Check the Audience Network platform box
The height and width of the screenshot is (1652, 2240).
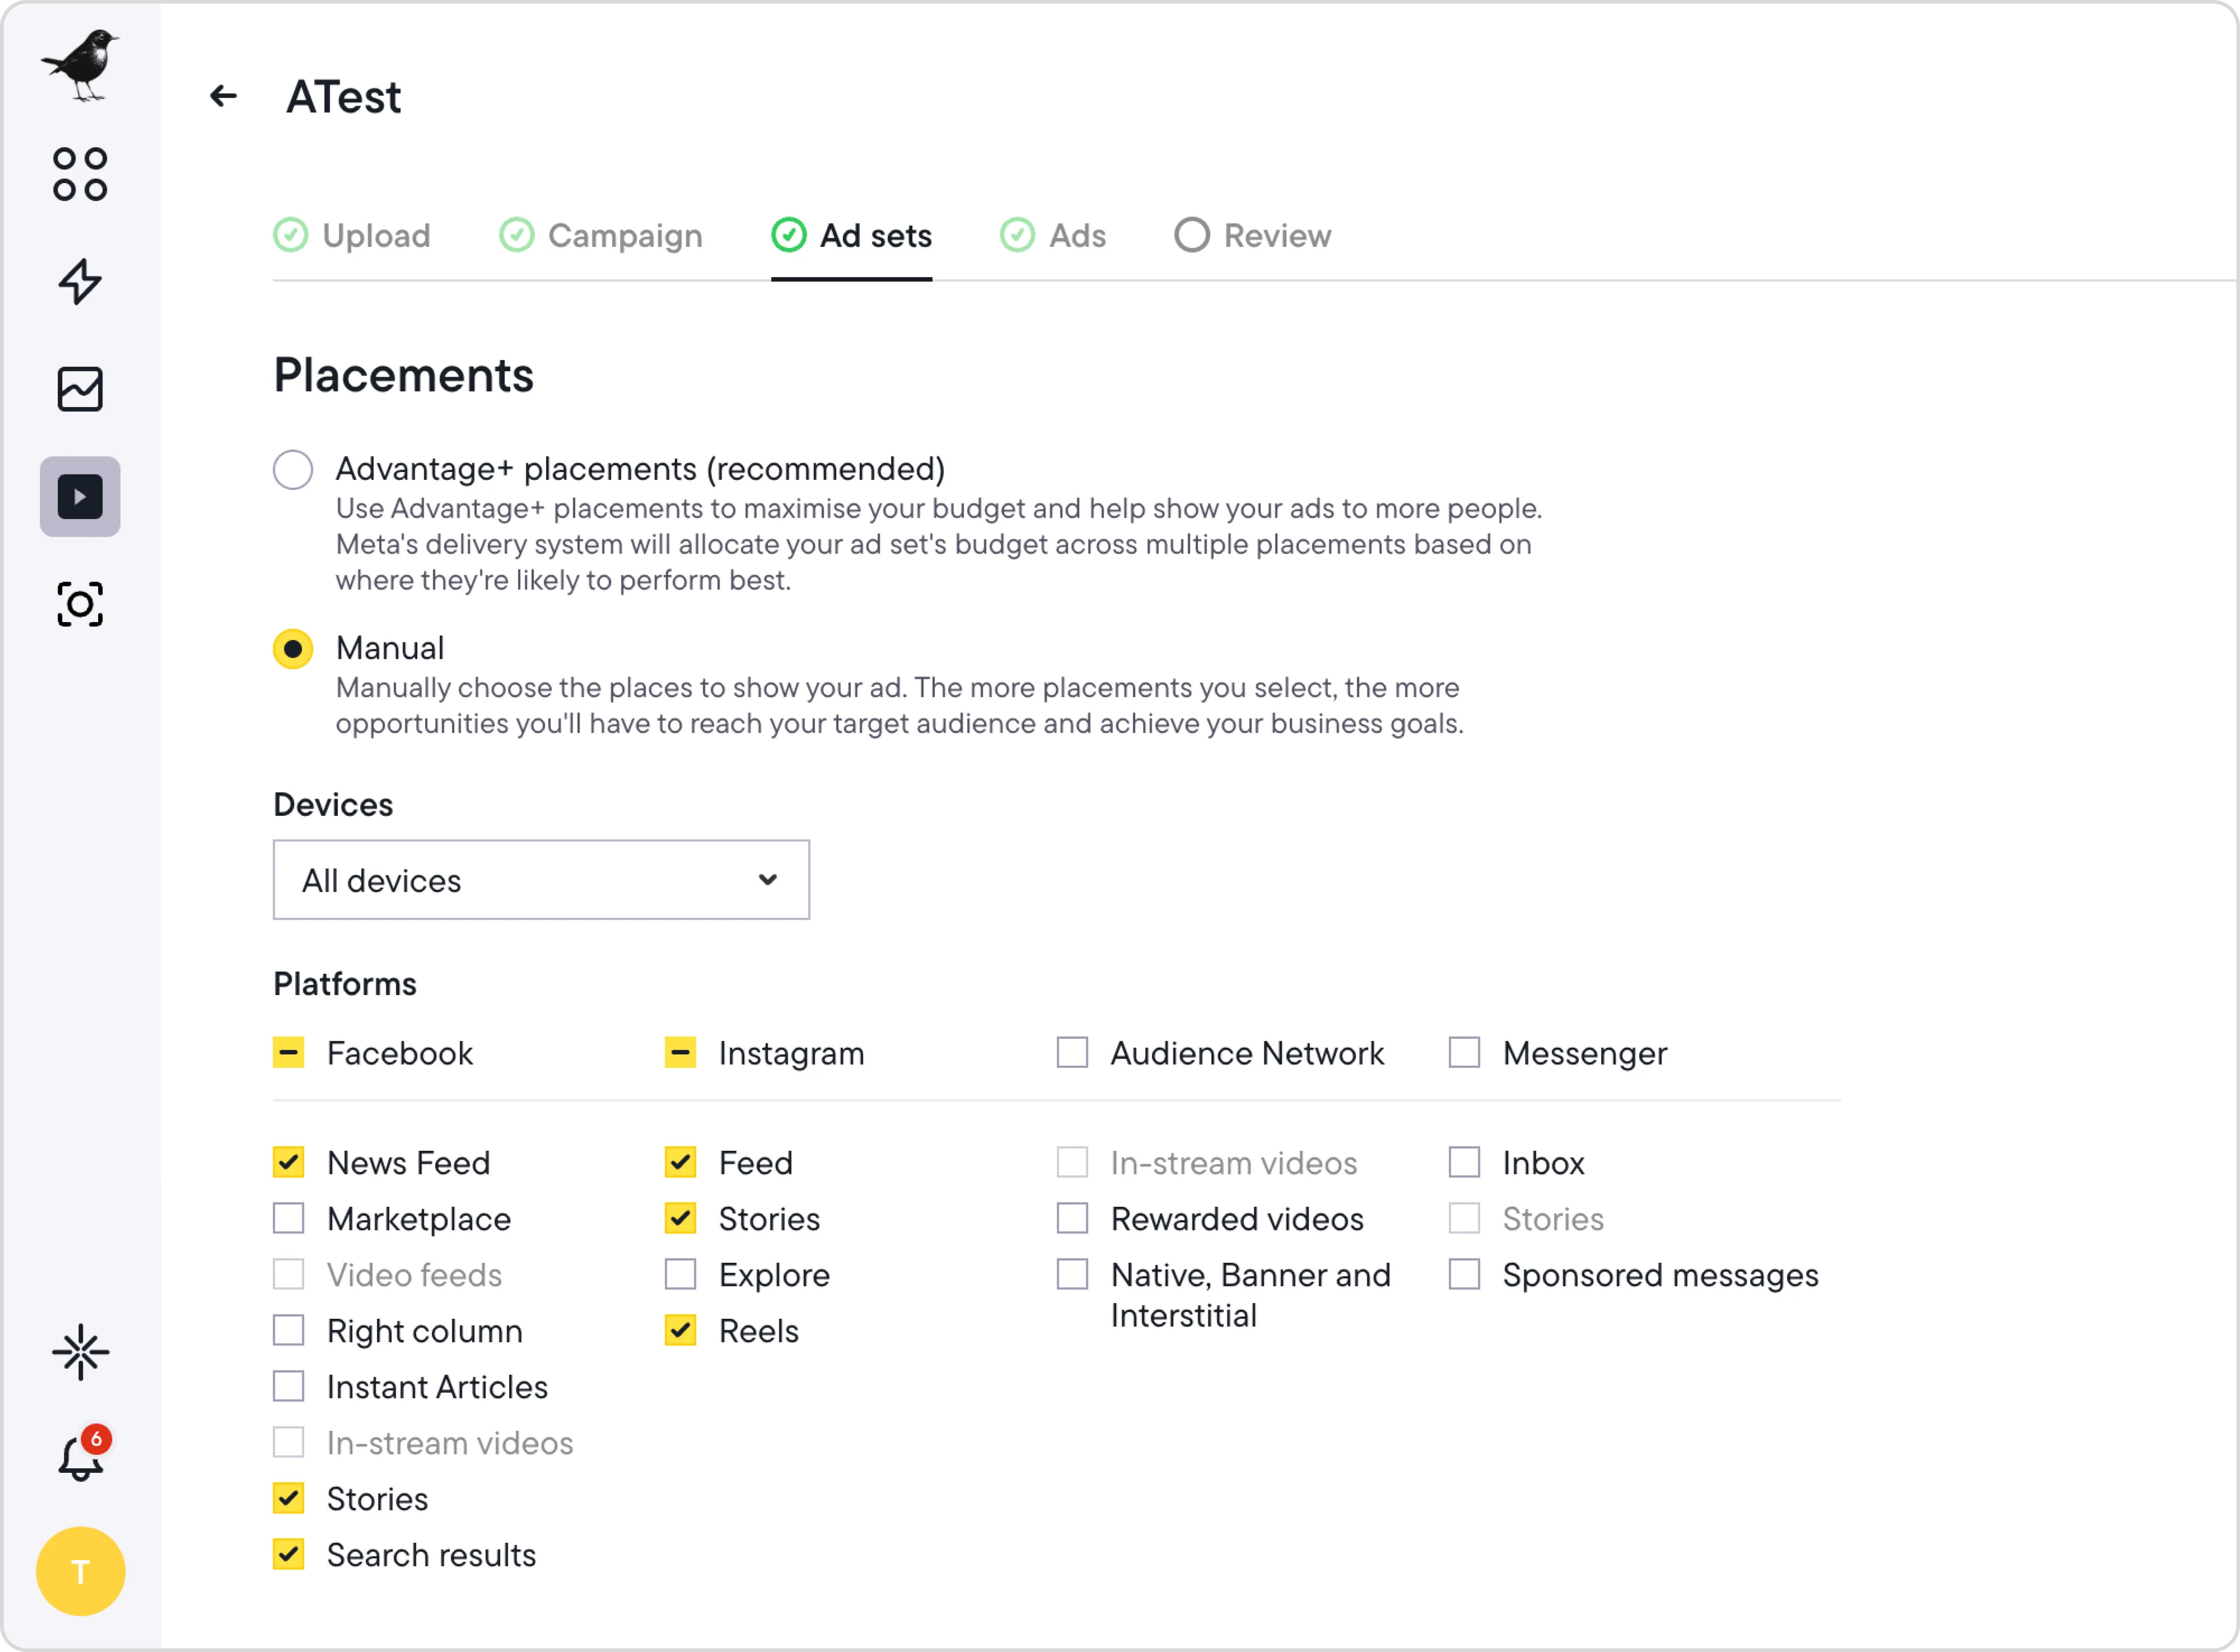pyautogui.click(x=1072, y=1052)
